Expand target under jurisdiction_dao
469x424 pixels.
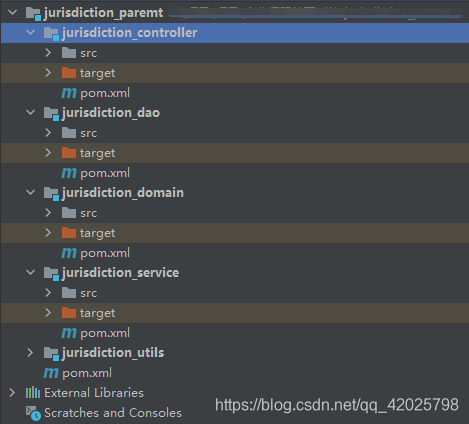tap(48, 153)
